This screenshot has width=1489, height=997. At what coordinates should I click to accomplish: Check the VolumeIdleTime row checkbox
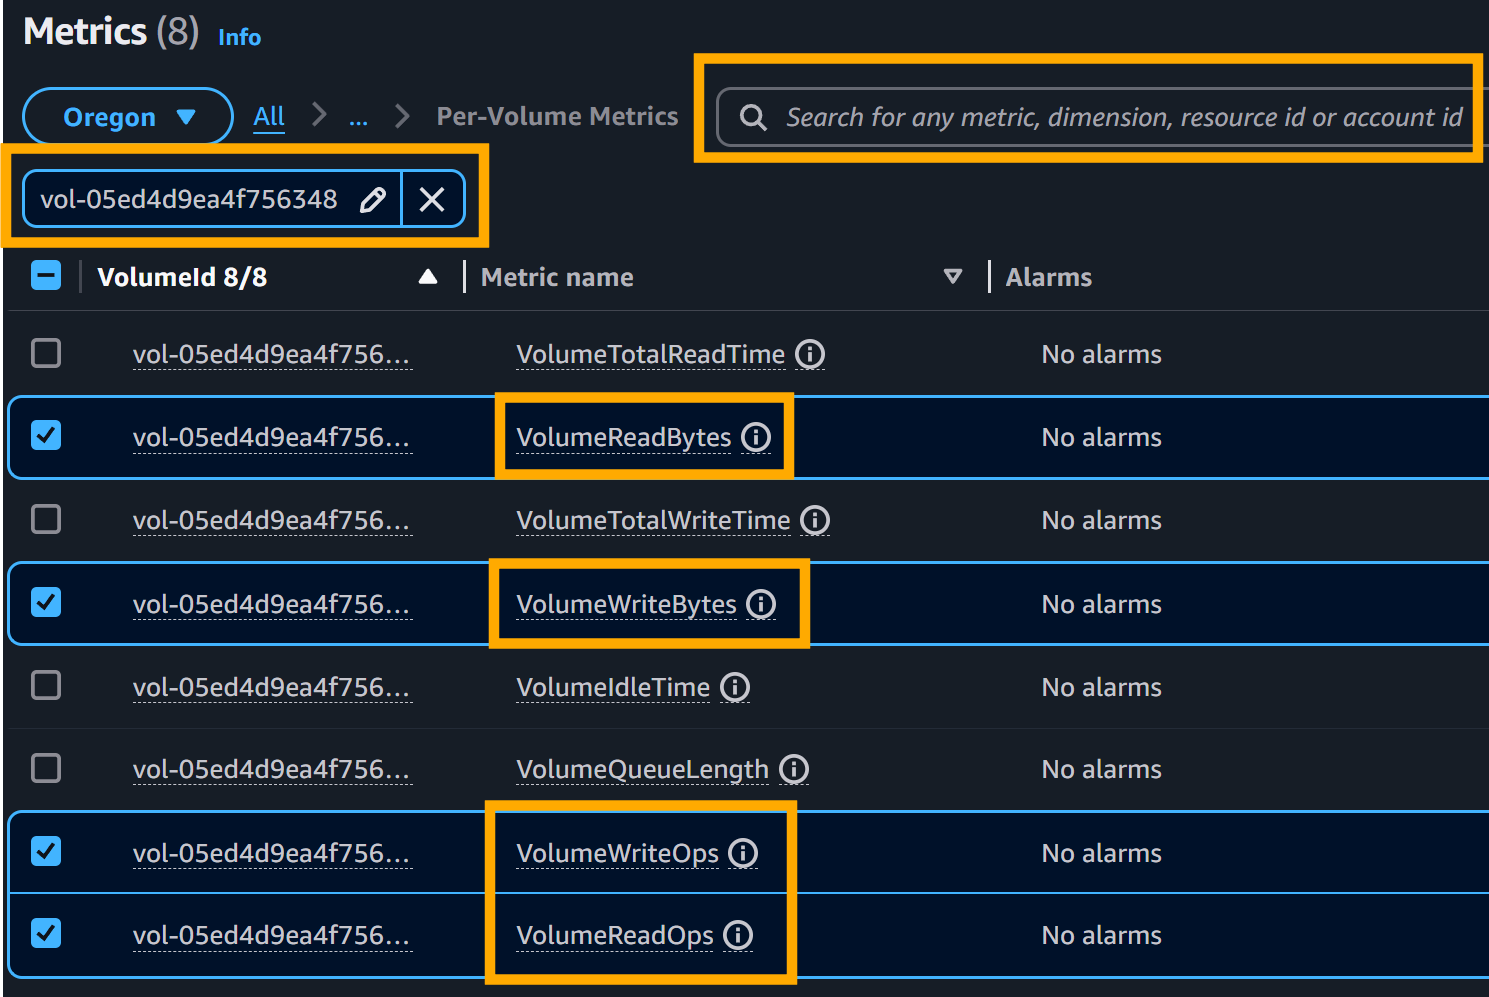pyautogui.click(x=46, y=685)
